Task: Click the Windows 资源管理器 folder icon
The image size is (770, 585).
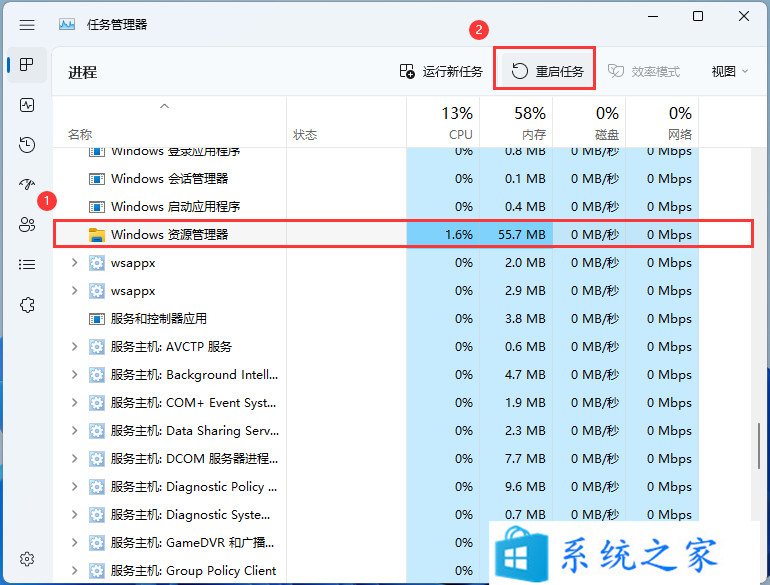Action: 97,235
